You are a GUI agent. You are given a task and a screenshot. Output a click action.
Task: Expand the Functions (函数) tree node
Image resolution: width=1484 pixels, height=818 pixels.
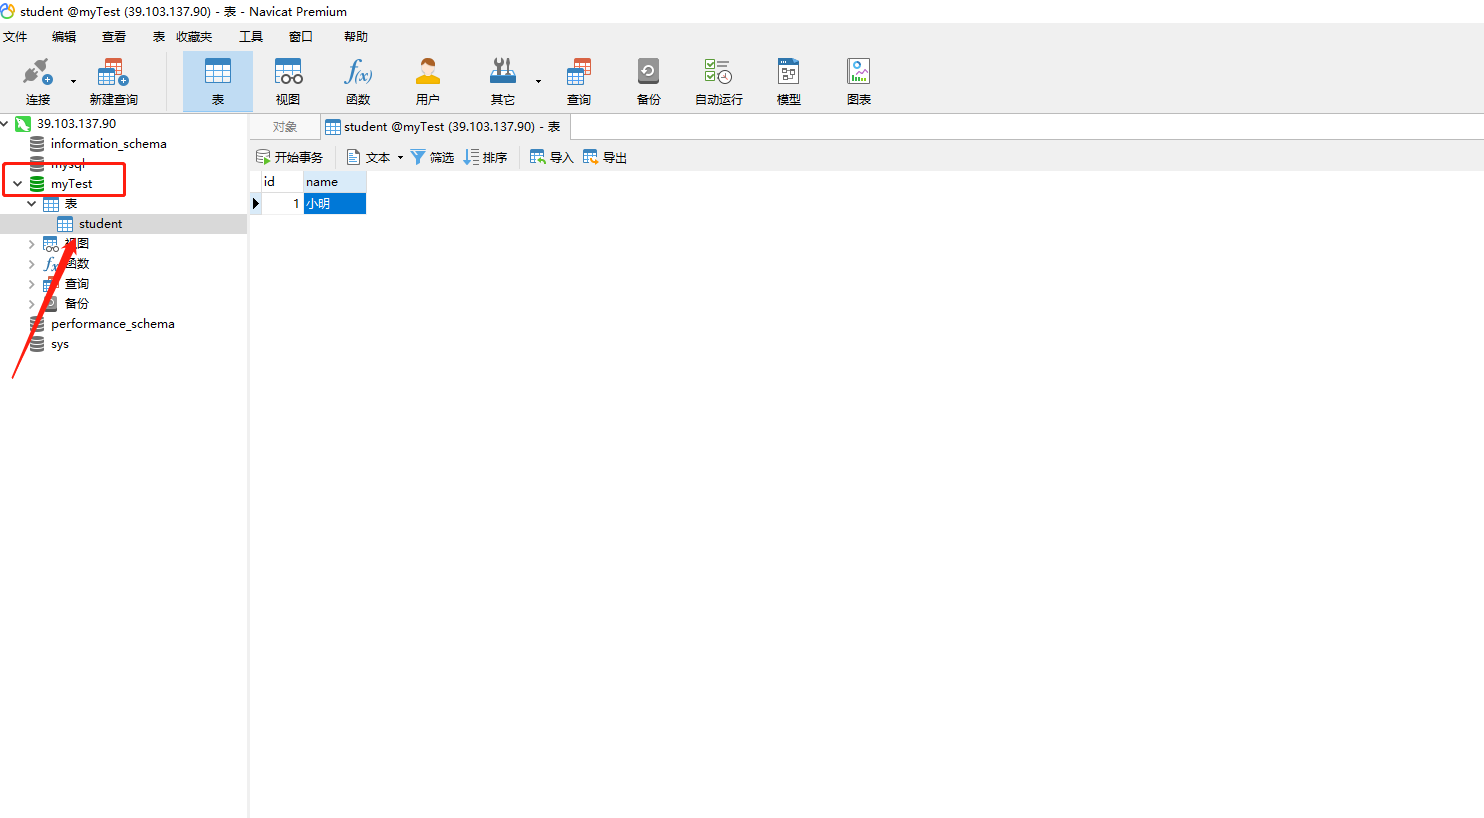tap(32, 264)
